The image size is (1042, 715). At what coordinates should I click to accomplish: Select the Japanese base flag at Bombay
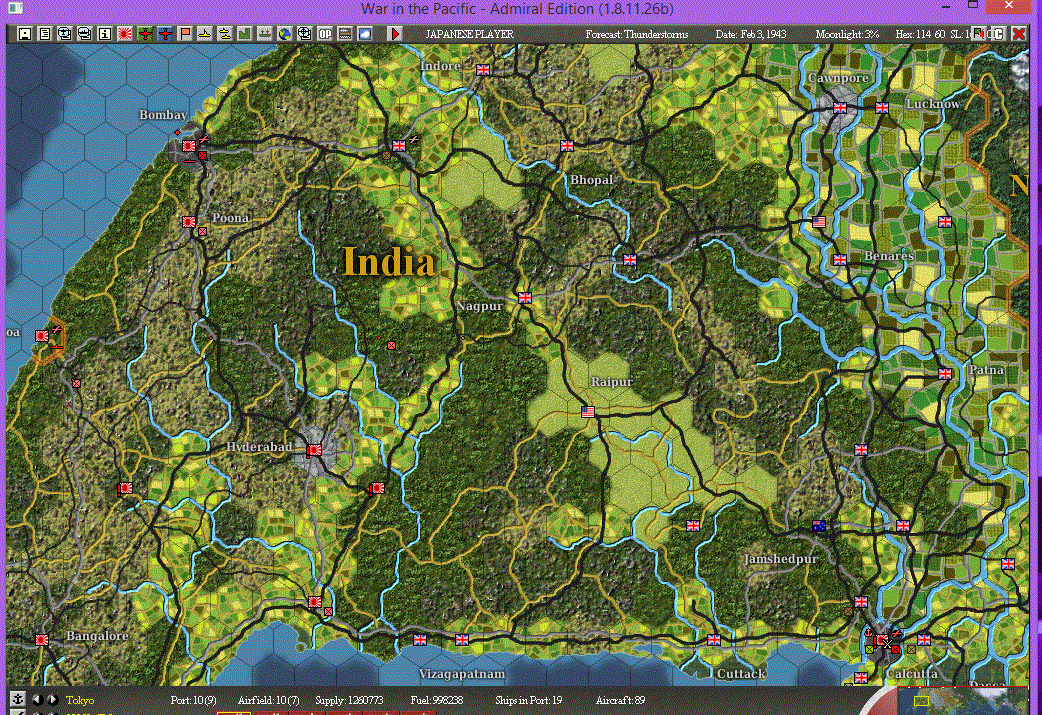pos(189,146)
